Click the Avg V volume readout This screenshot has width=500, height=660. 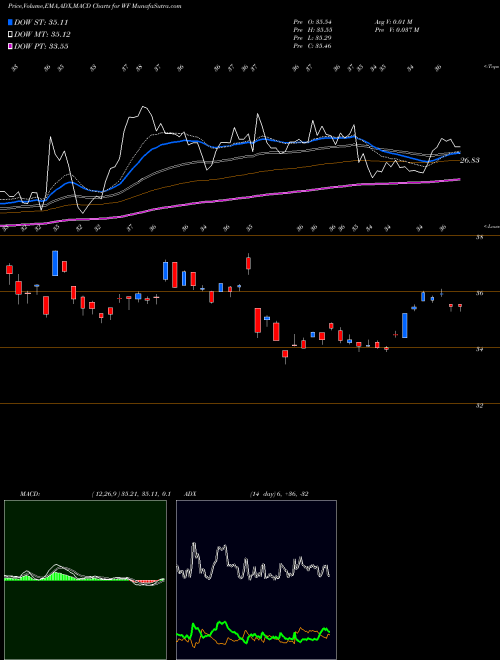click(394, 22)
